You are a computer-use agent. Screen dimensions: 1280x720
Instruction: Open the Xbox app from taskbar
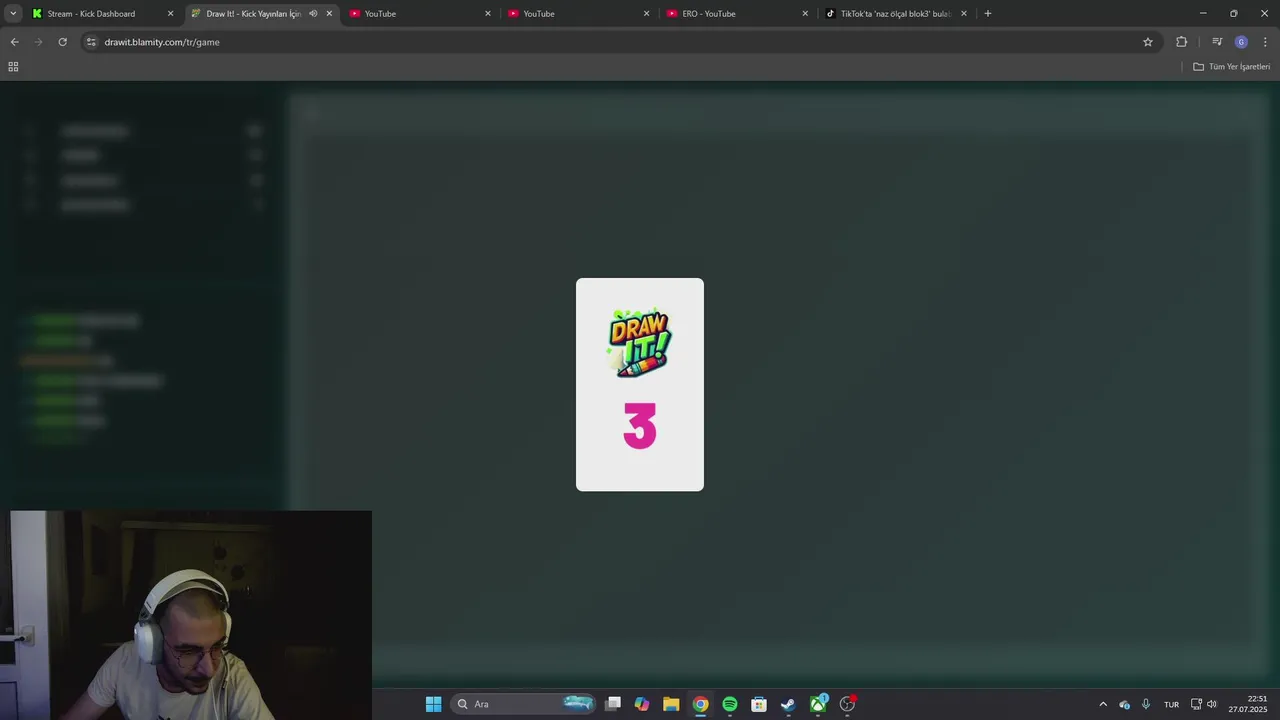[x=818, y=704]
